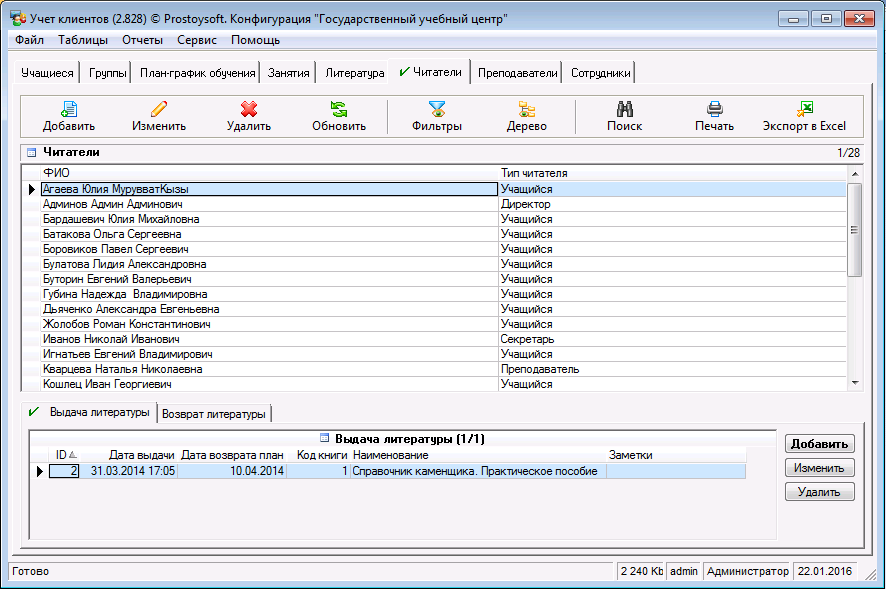Open the Отчеты menu
This screenshot has width=886, height=589.
(142, 40)
